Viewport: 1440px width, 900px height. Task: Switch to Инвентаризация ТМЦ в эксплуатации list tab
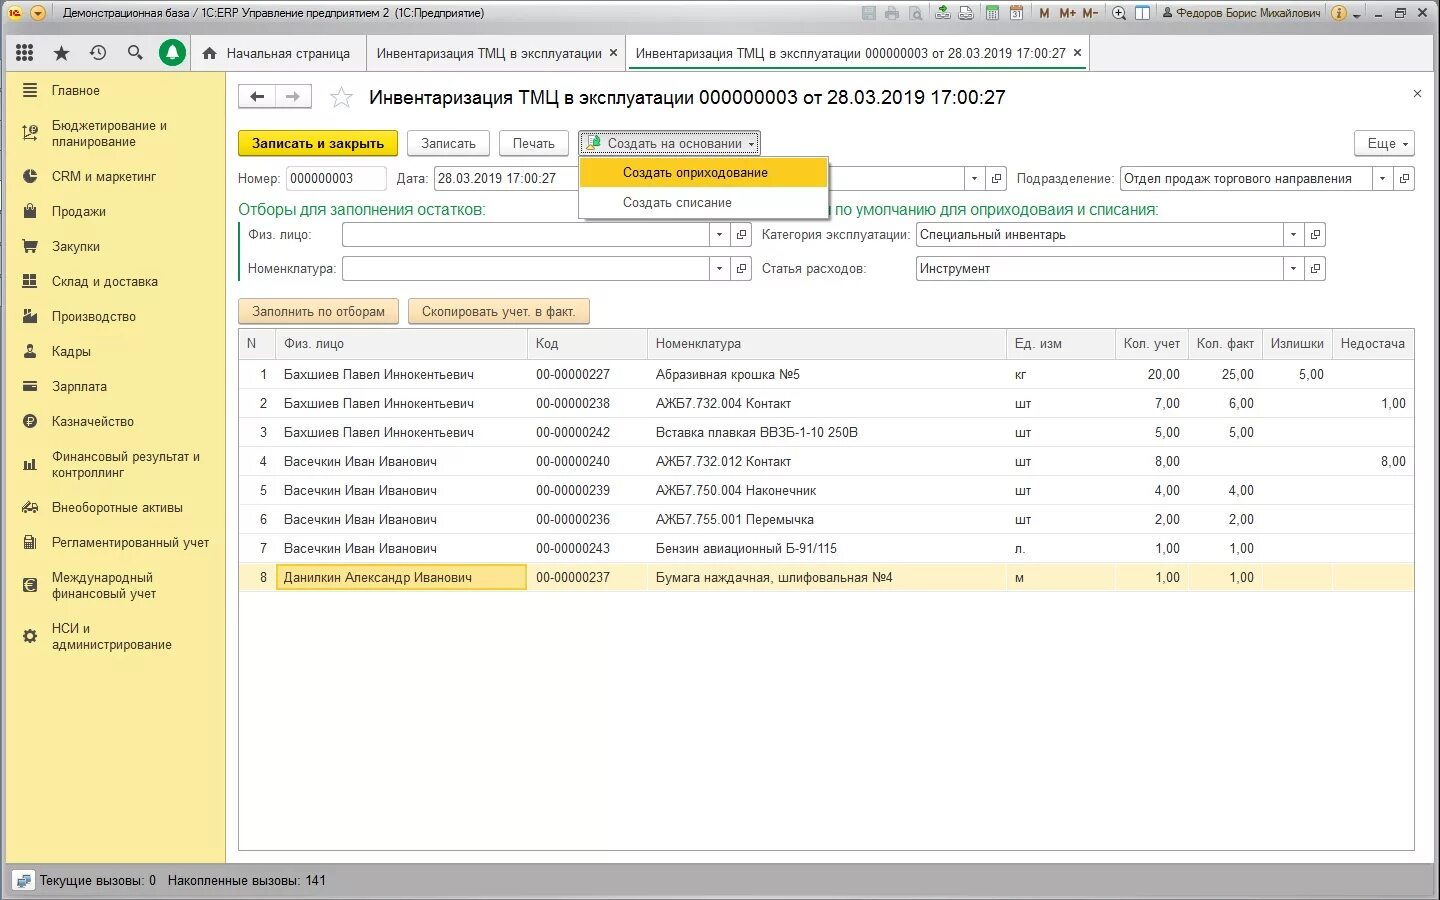tap(489, 53)
